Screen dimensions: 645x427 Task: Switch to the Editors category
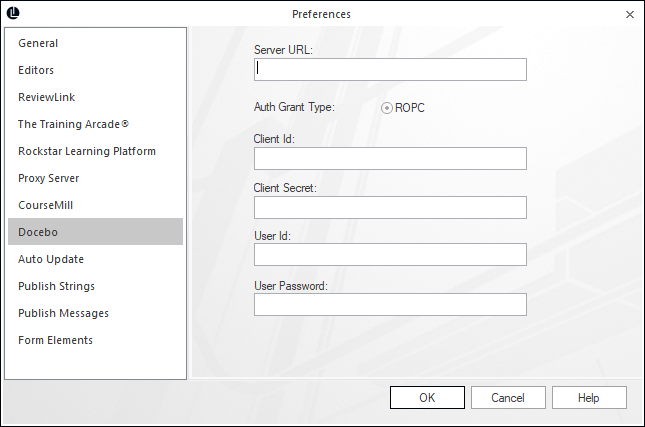pos(36,71)
